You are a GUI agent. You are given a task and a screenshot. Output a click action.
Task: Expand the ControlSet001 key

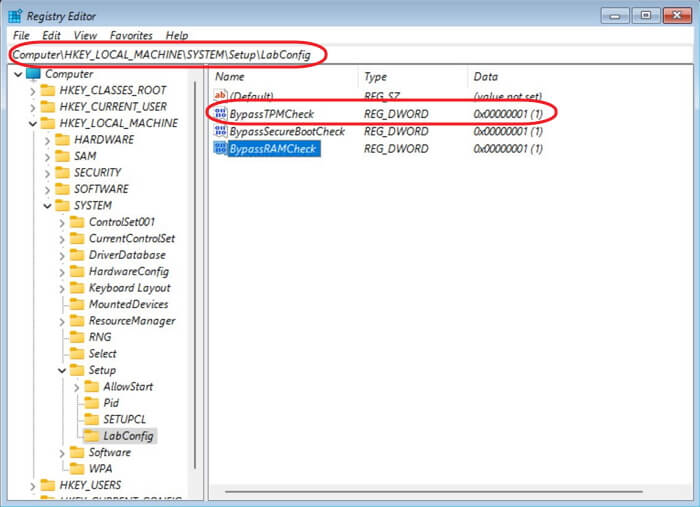pyautogui.click(x=62, y=222)
